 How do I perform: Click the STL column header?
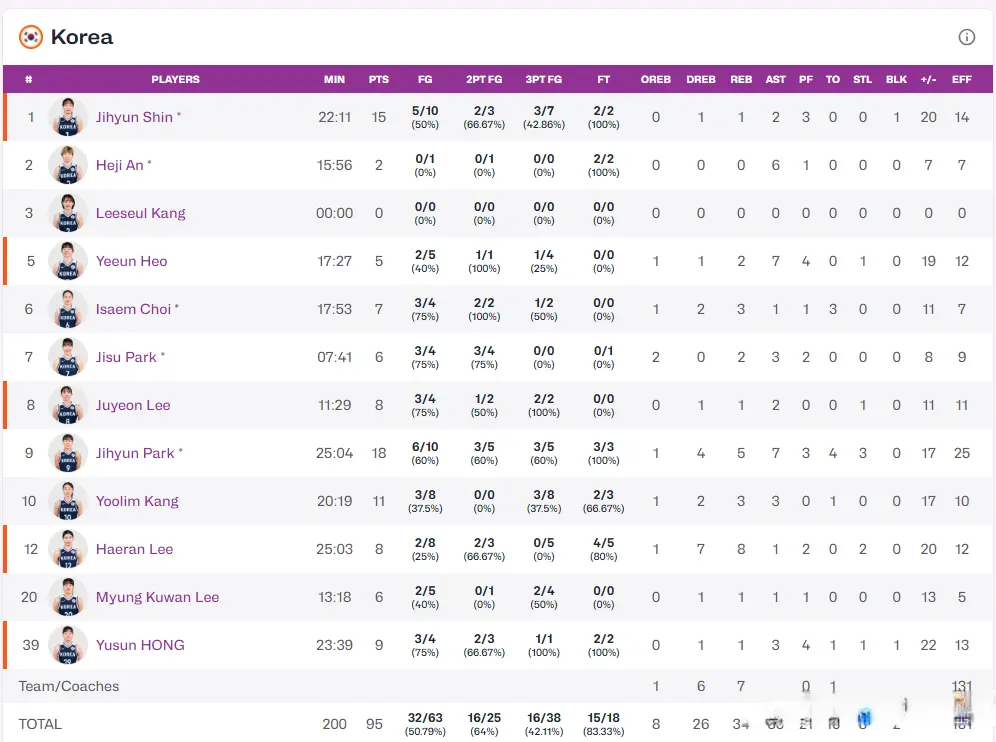(863, 79)
